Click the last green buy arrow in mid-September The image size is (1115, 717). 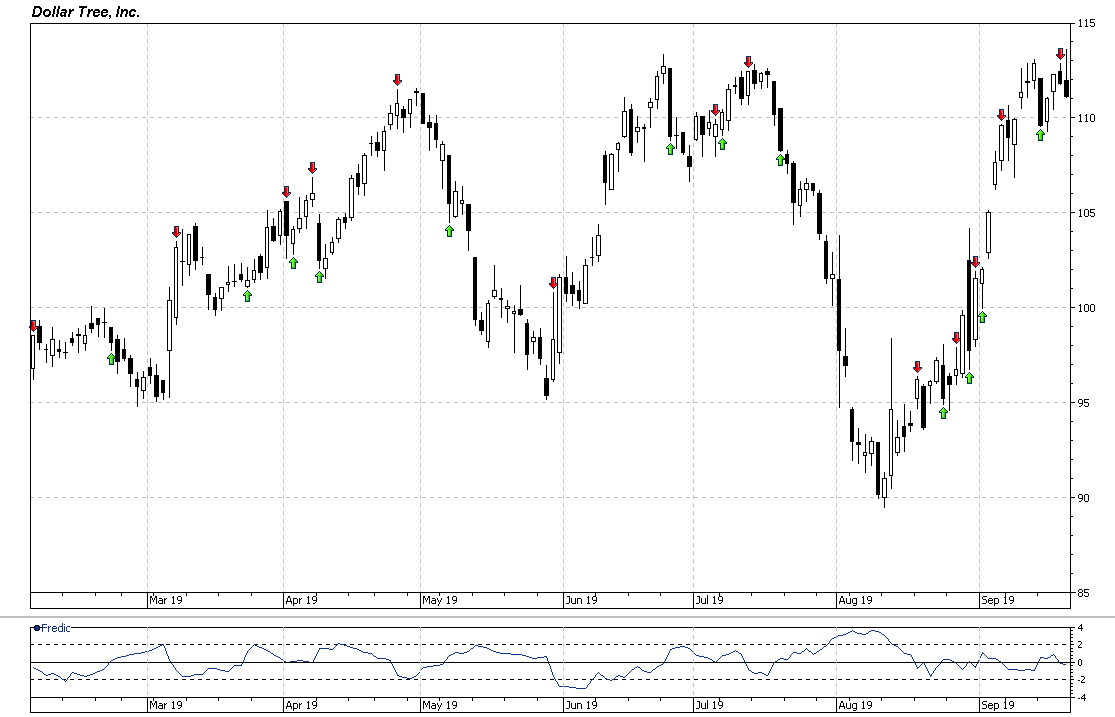point(1040,134)
